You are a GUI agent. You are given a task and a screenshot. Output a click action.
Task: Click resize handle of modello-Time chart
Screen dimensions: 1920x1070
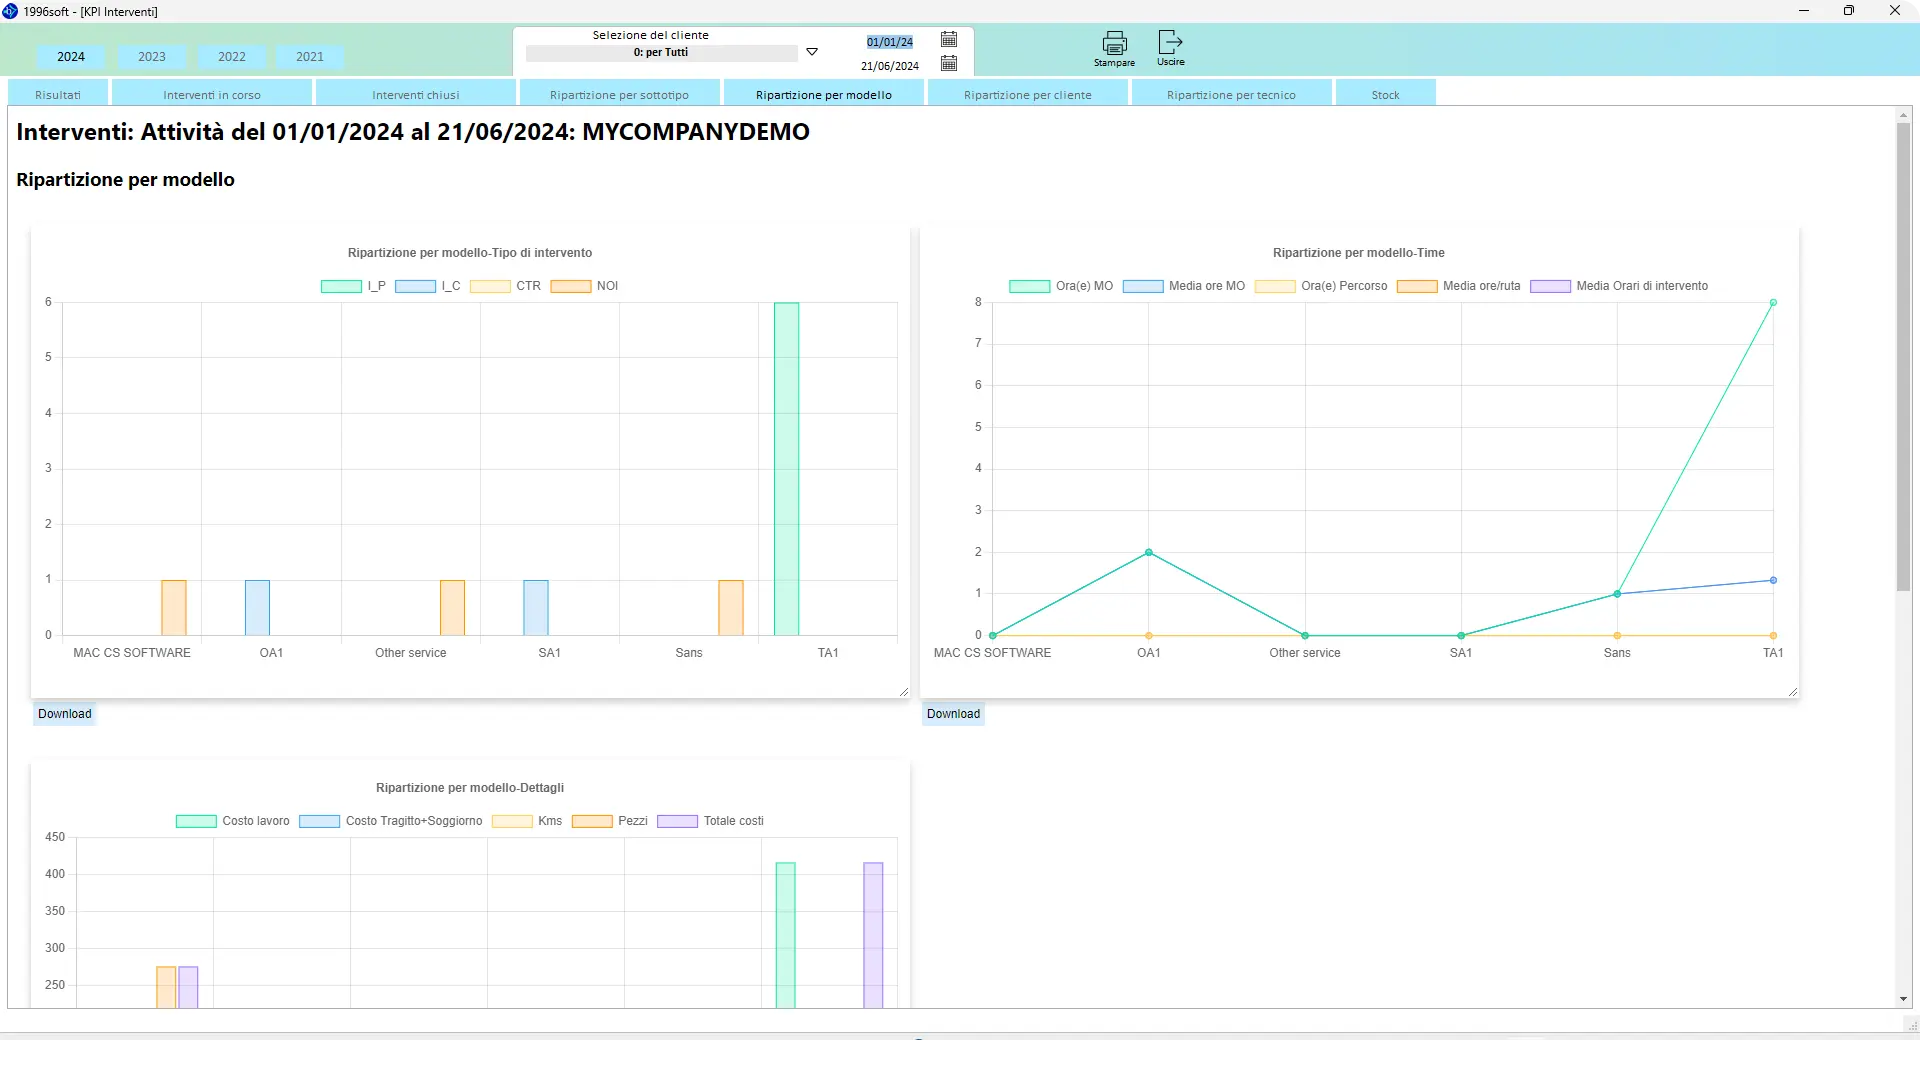click(x=1792, y=692)
